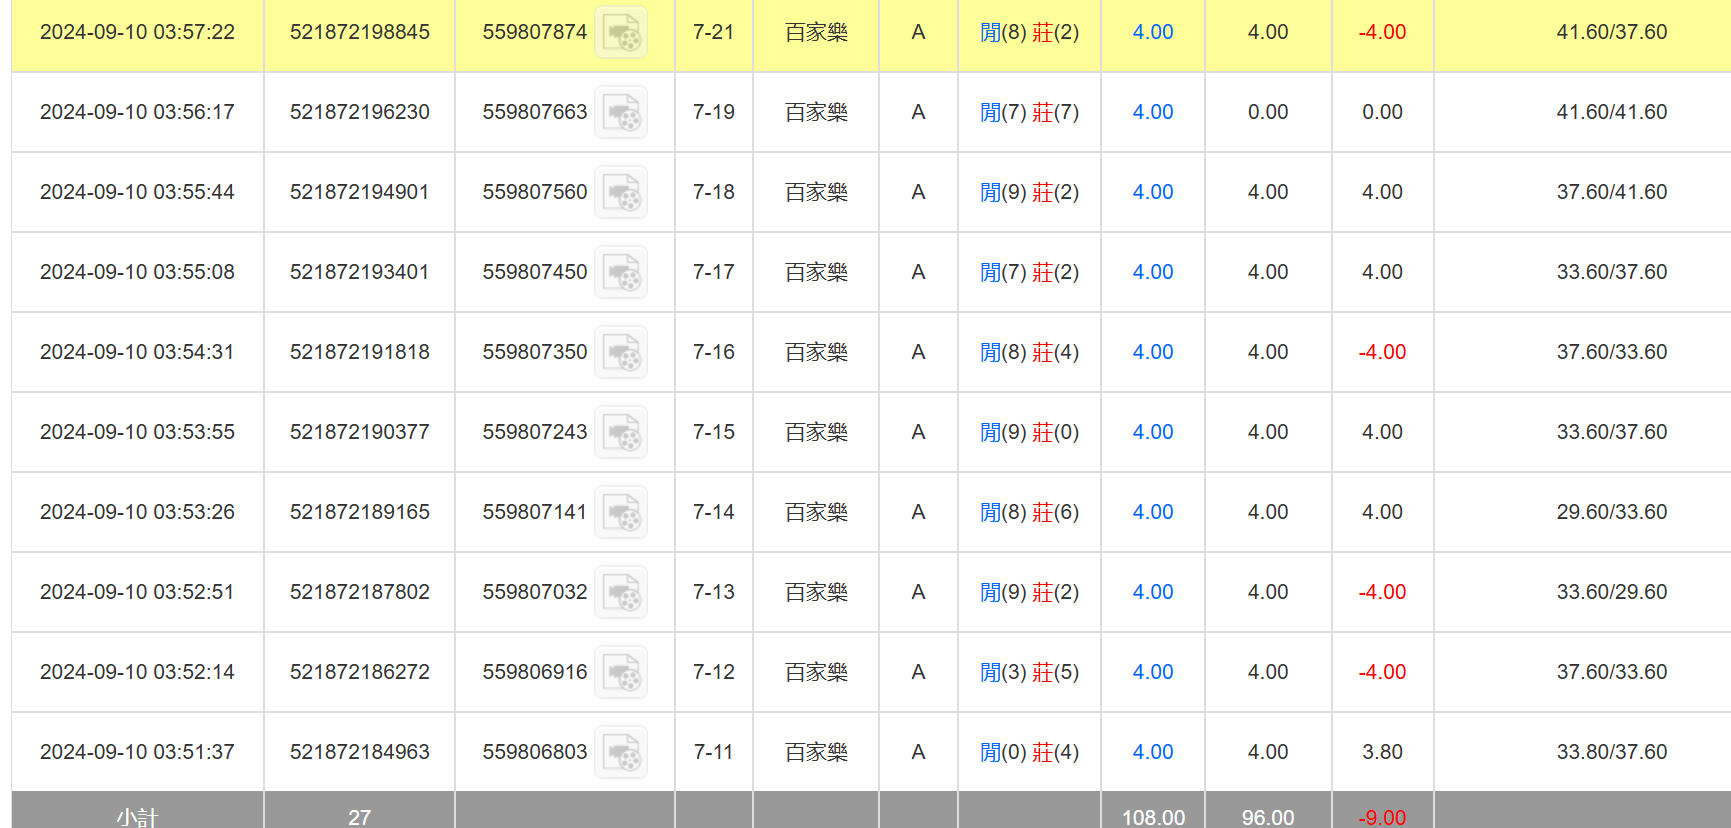Click order number 521872190377
Image resolution: width=1731 pixels, height=828 pixels.
point(359,432)
